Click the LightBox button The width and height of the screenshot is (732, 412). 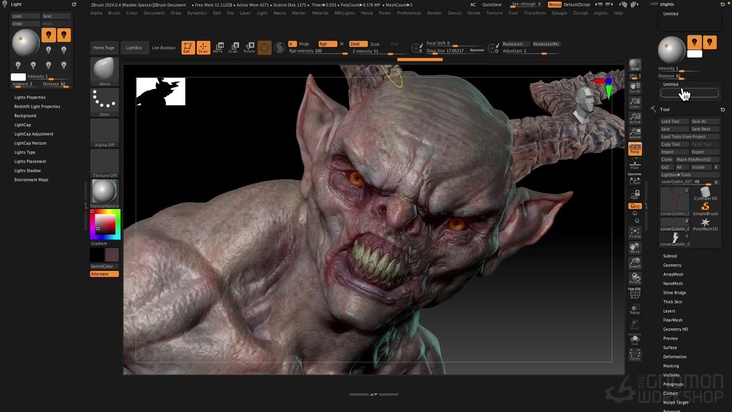pos(133,47)
